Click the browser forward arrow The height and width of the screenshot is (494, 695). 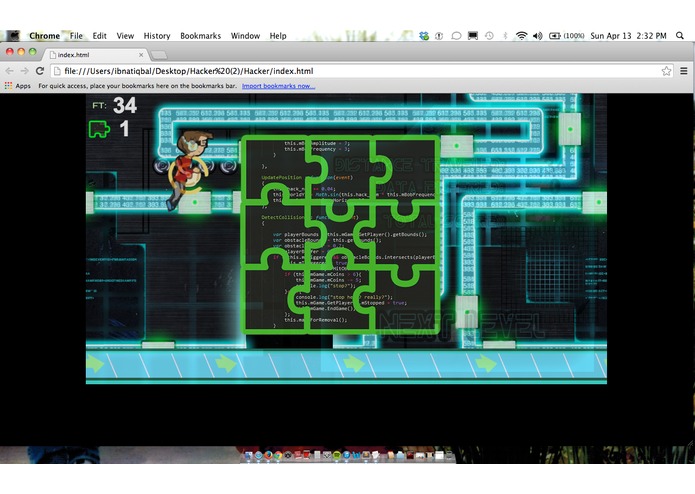click(24, 71)
